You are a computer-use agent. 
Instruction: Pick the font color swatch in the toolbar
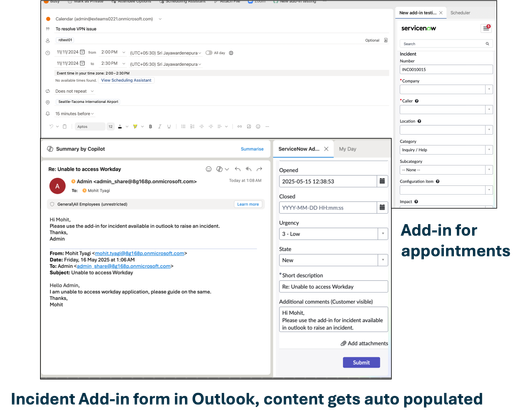point(120,127)
